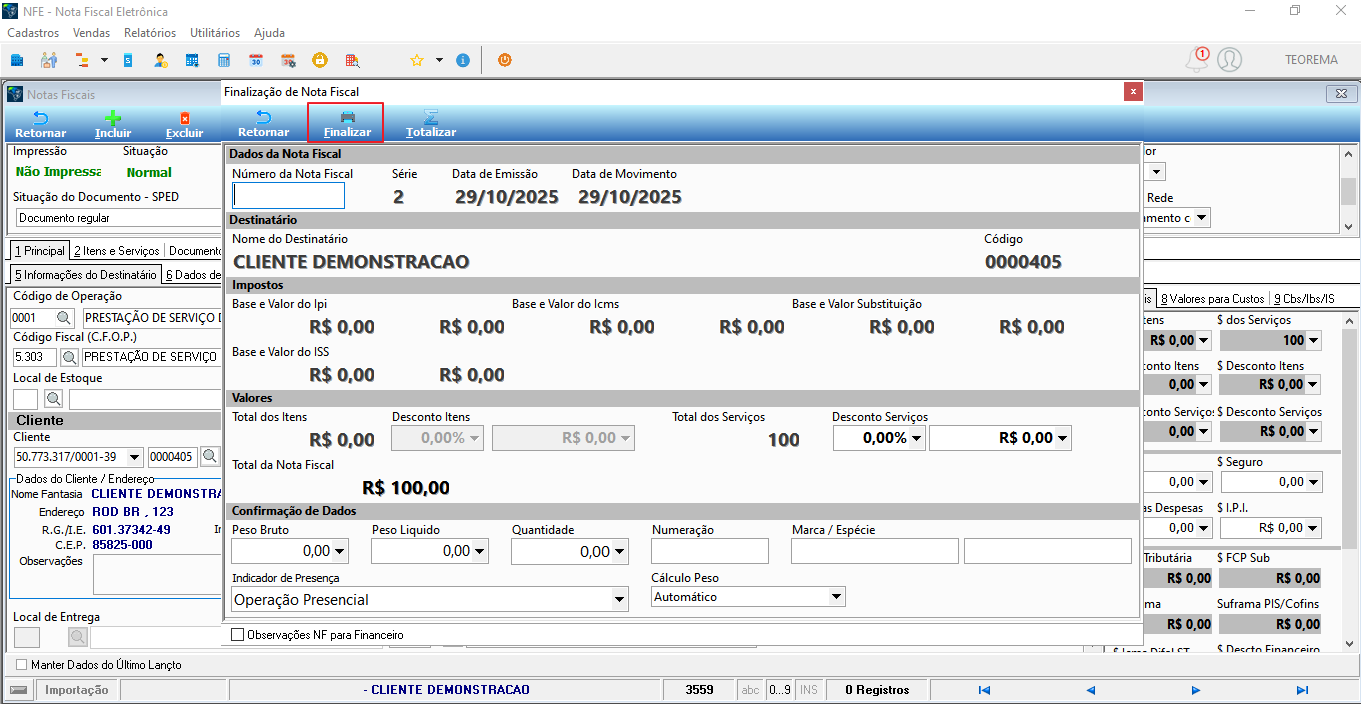
Task: Open dropdown arrow next to the star icon
Action: (x=439, y=60)
